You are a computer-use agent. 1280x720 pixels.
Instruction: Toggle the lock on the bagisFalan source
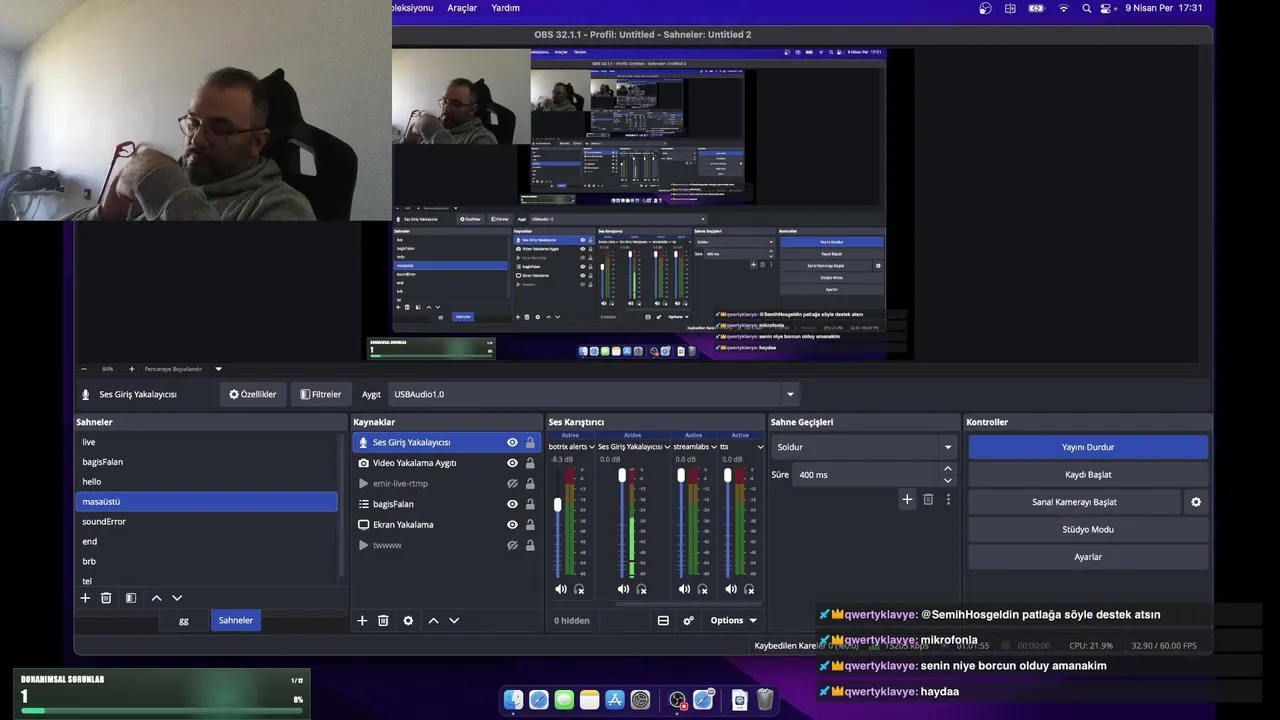click(530, 504)
